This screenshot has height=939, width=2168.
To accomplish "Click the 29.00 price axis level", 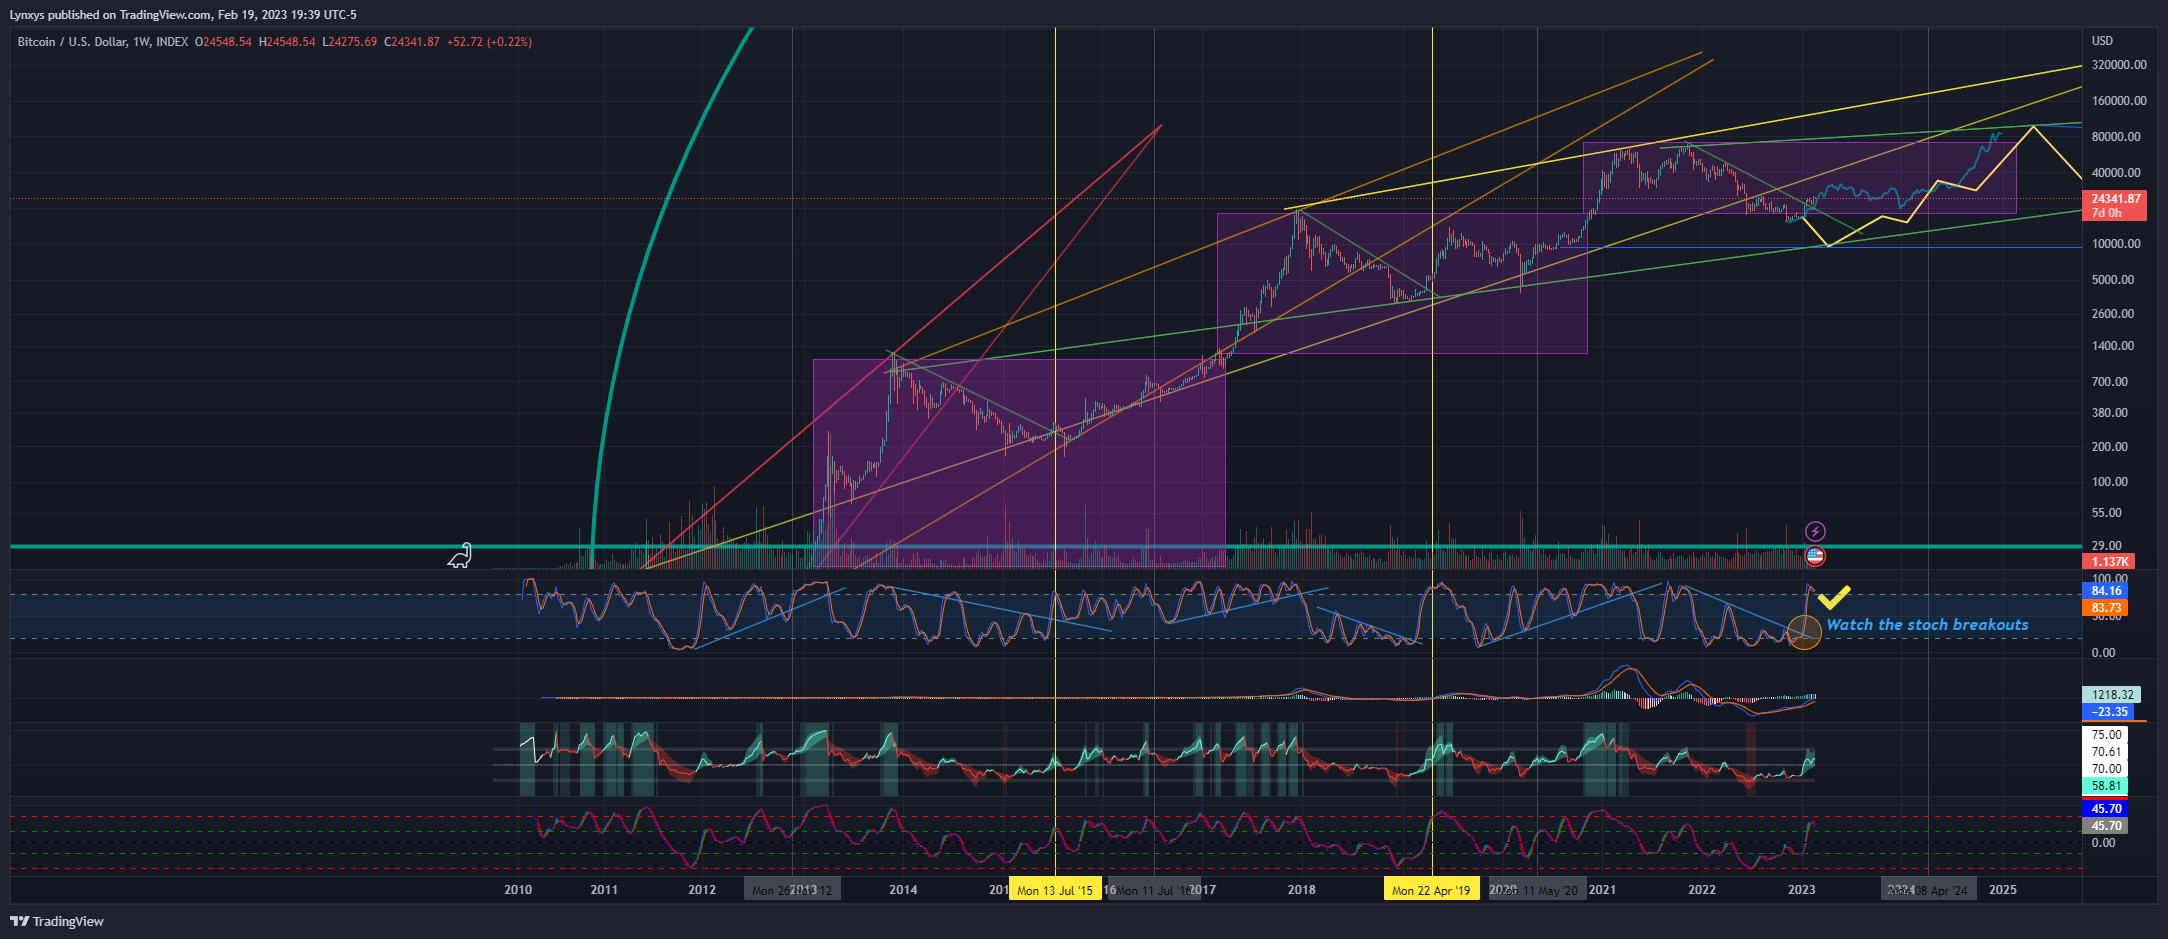I will point(2106,547).
